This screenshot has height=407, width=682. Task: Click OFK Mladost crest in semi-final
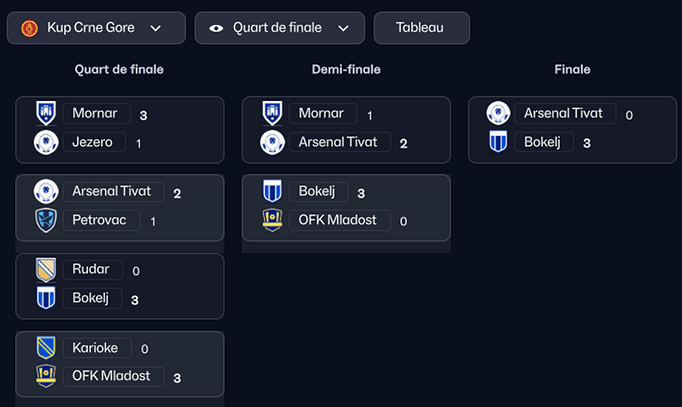pos(272,220)
